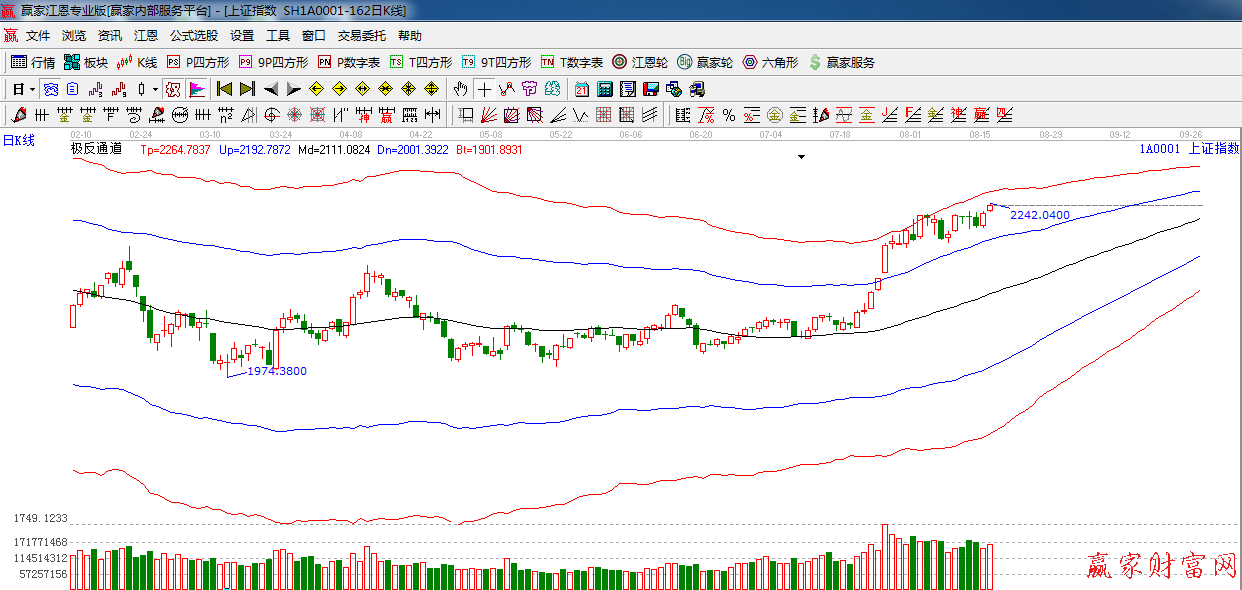The width and height of the screenshot is (1242, 590).
Task: Select the percent (%) drawing tool
Action: (x=728, y=115)
